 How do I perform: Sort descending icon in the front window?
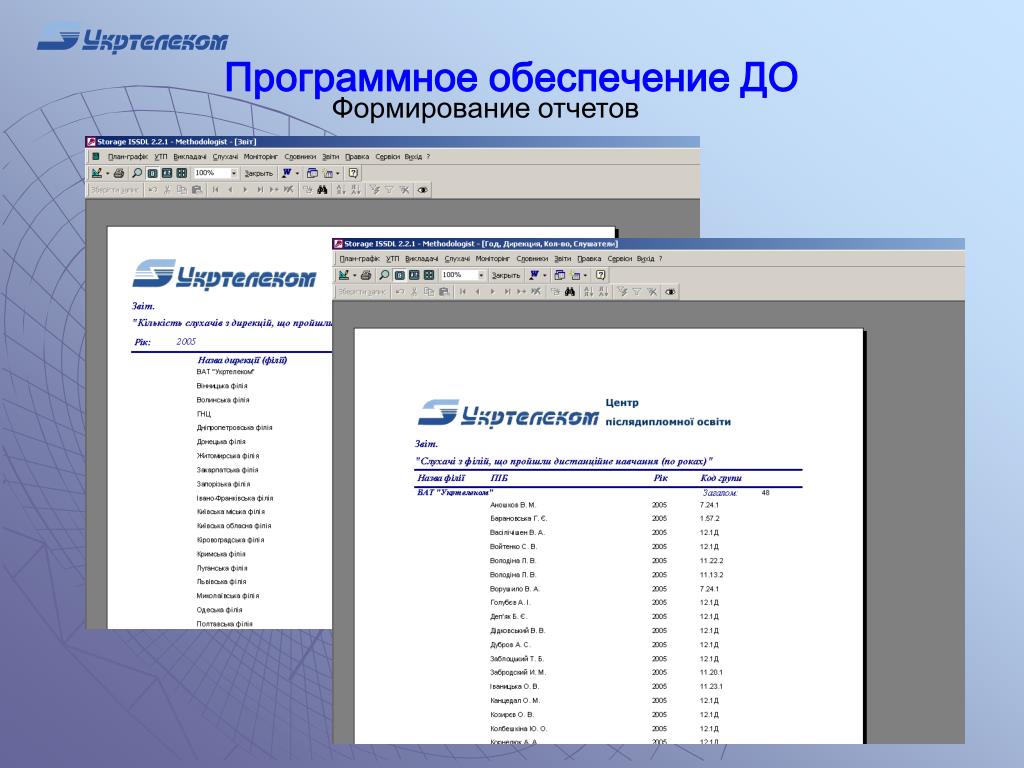coord(603,292)
